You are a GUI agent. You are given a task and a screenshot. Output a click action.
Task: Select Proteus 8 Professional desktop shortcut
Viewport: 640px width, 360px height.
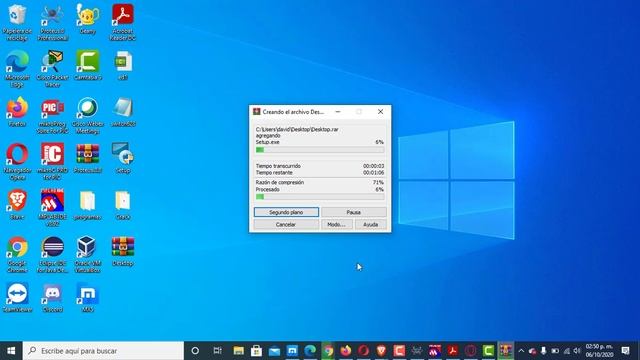coord(52,22)
